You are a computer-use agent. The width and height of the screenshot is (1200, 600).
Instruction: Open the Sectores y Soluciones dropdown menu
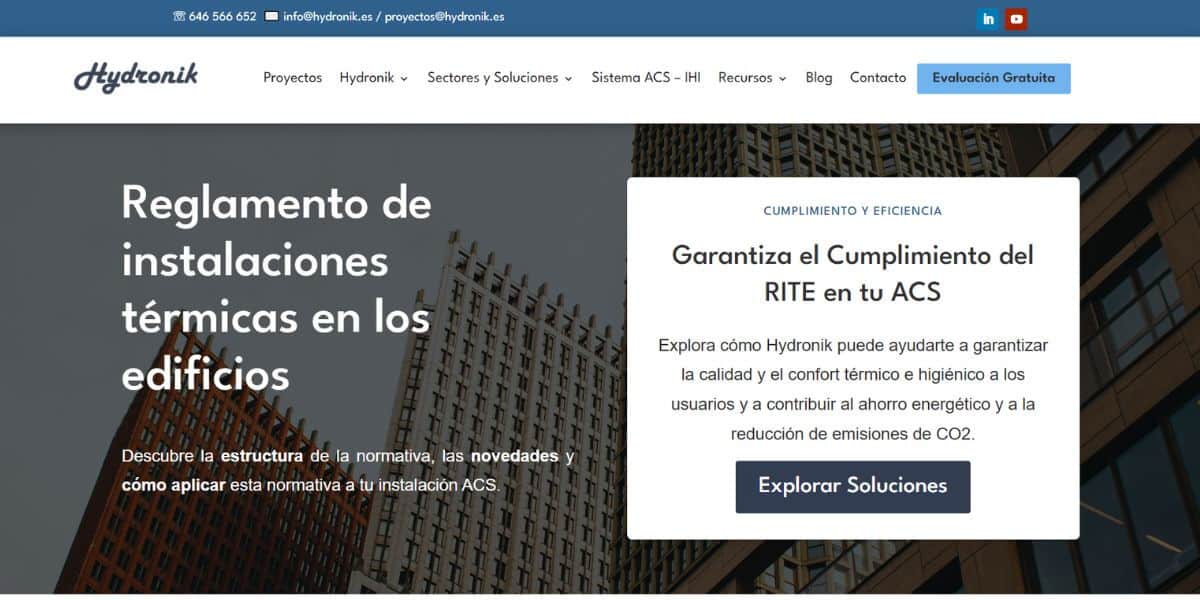(499, 77)
